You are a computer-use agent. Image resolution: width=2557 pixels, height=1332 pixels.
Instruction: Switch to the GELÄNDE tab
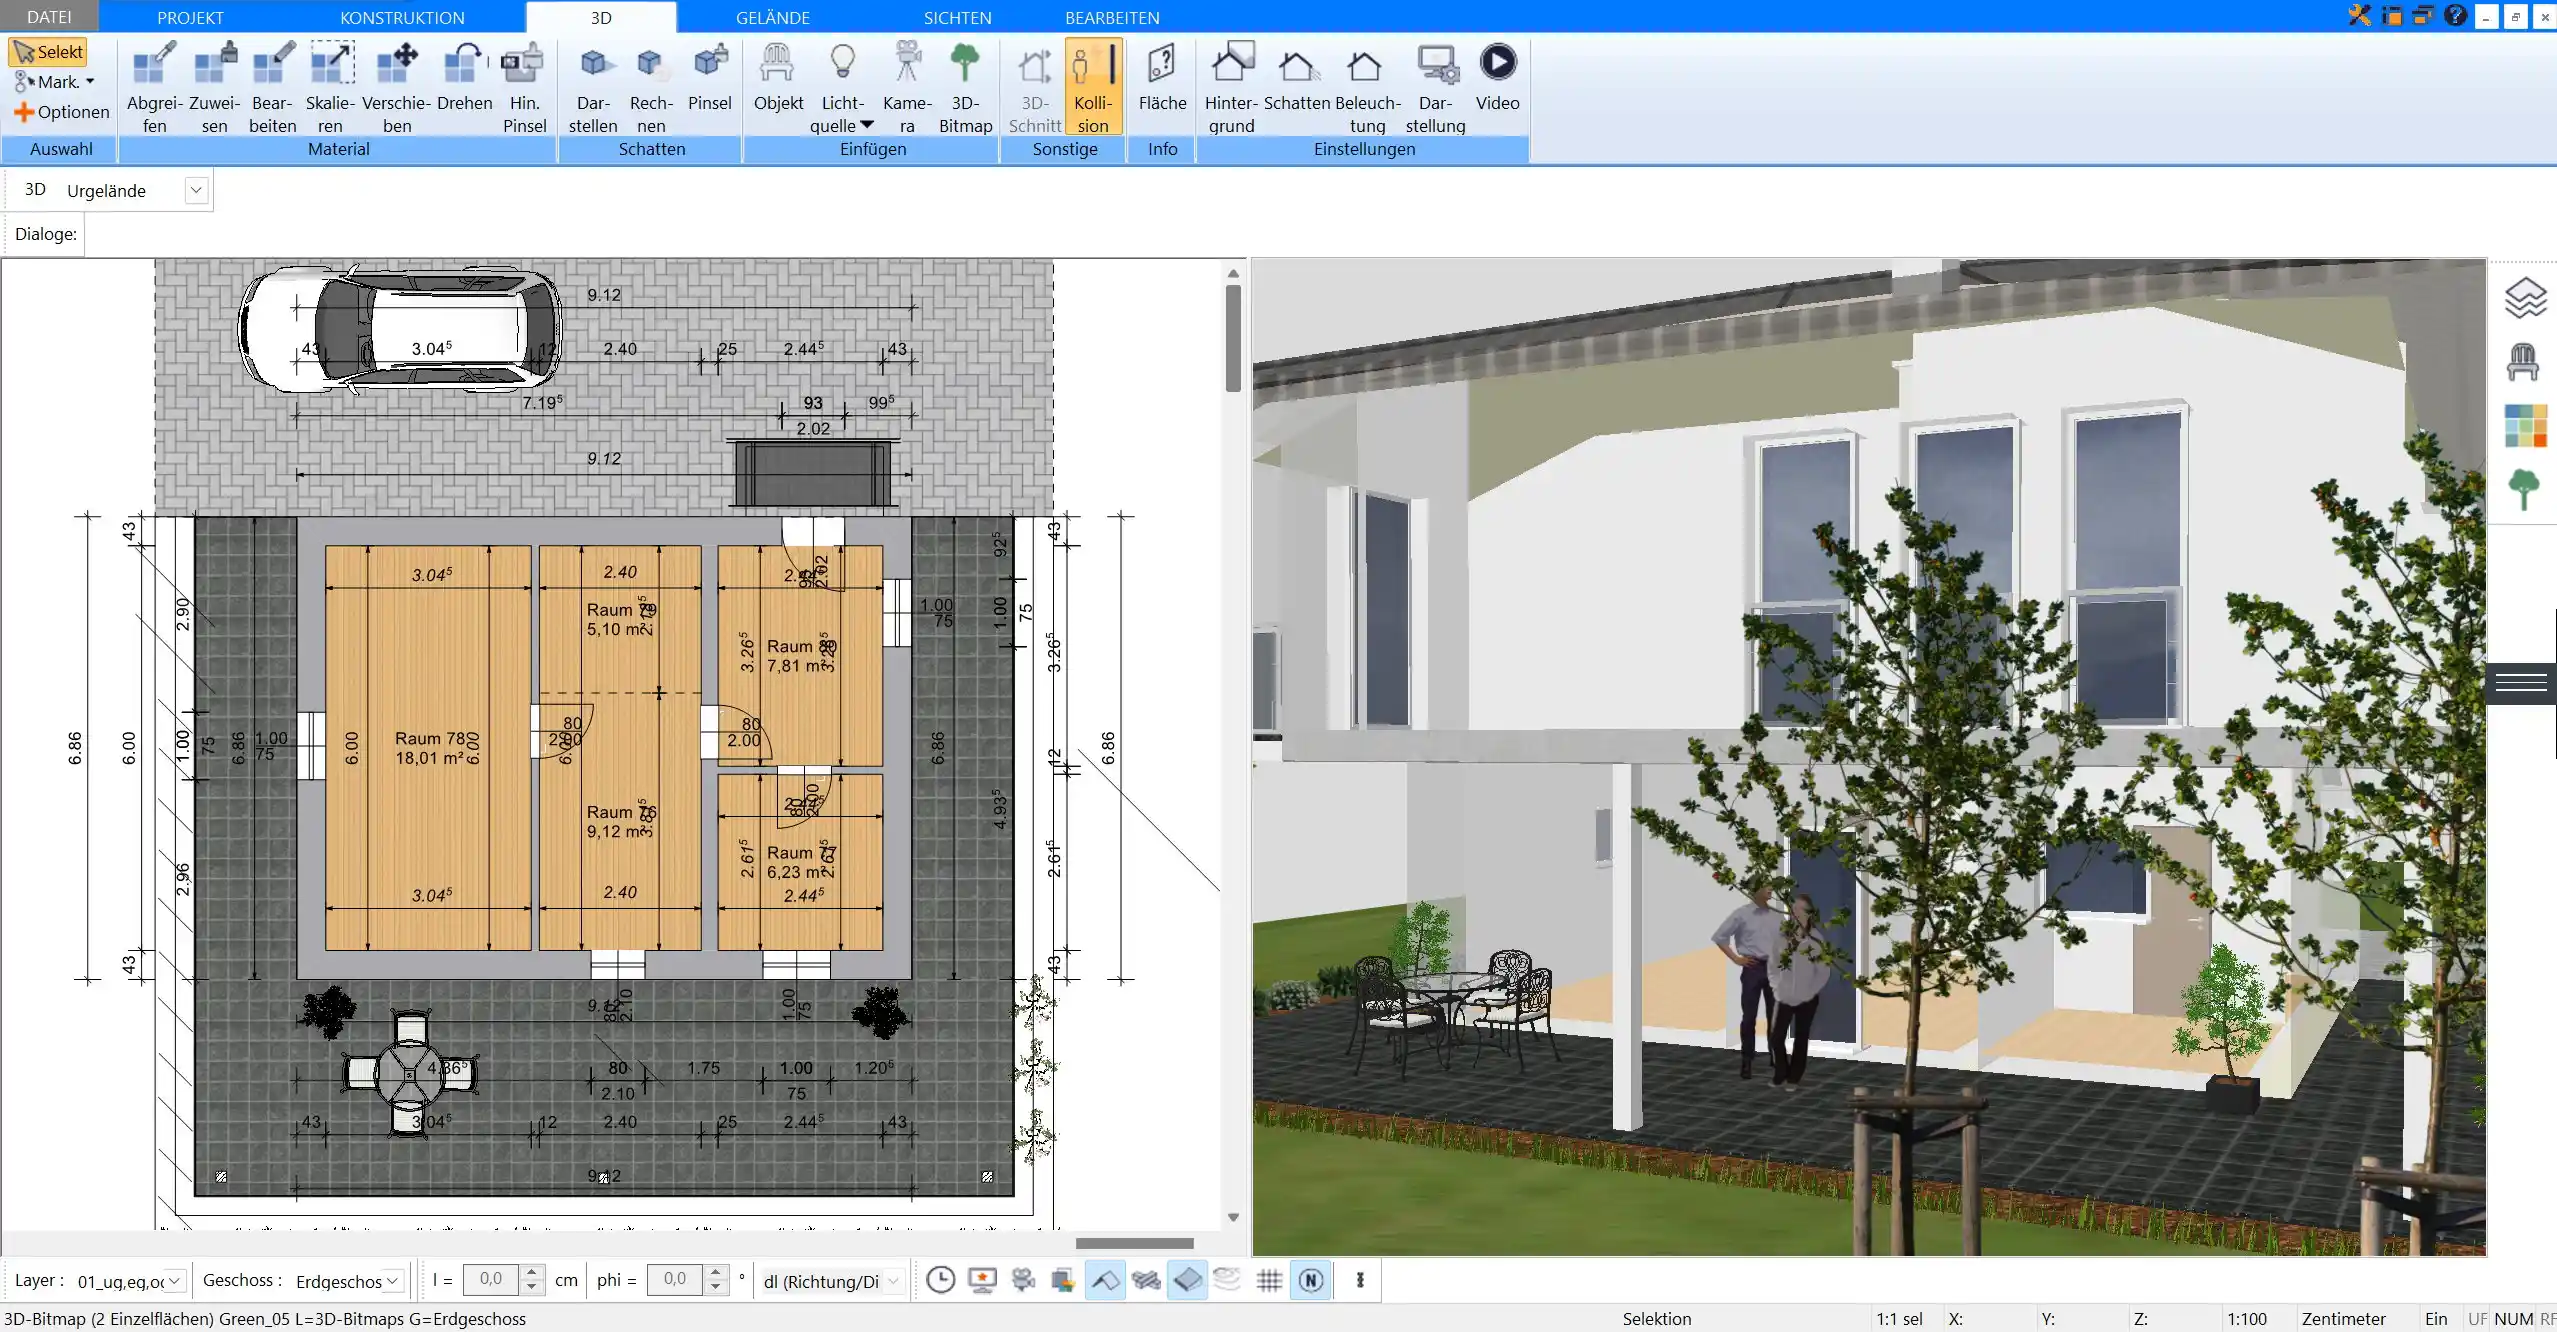(772, 17)
